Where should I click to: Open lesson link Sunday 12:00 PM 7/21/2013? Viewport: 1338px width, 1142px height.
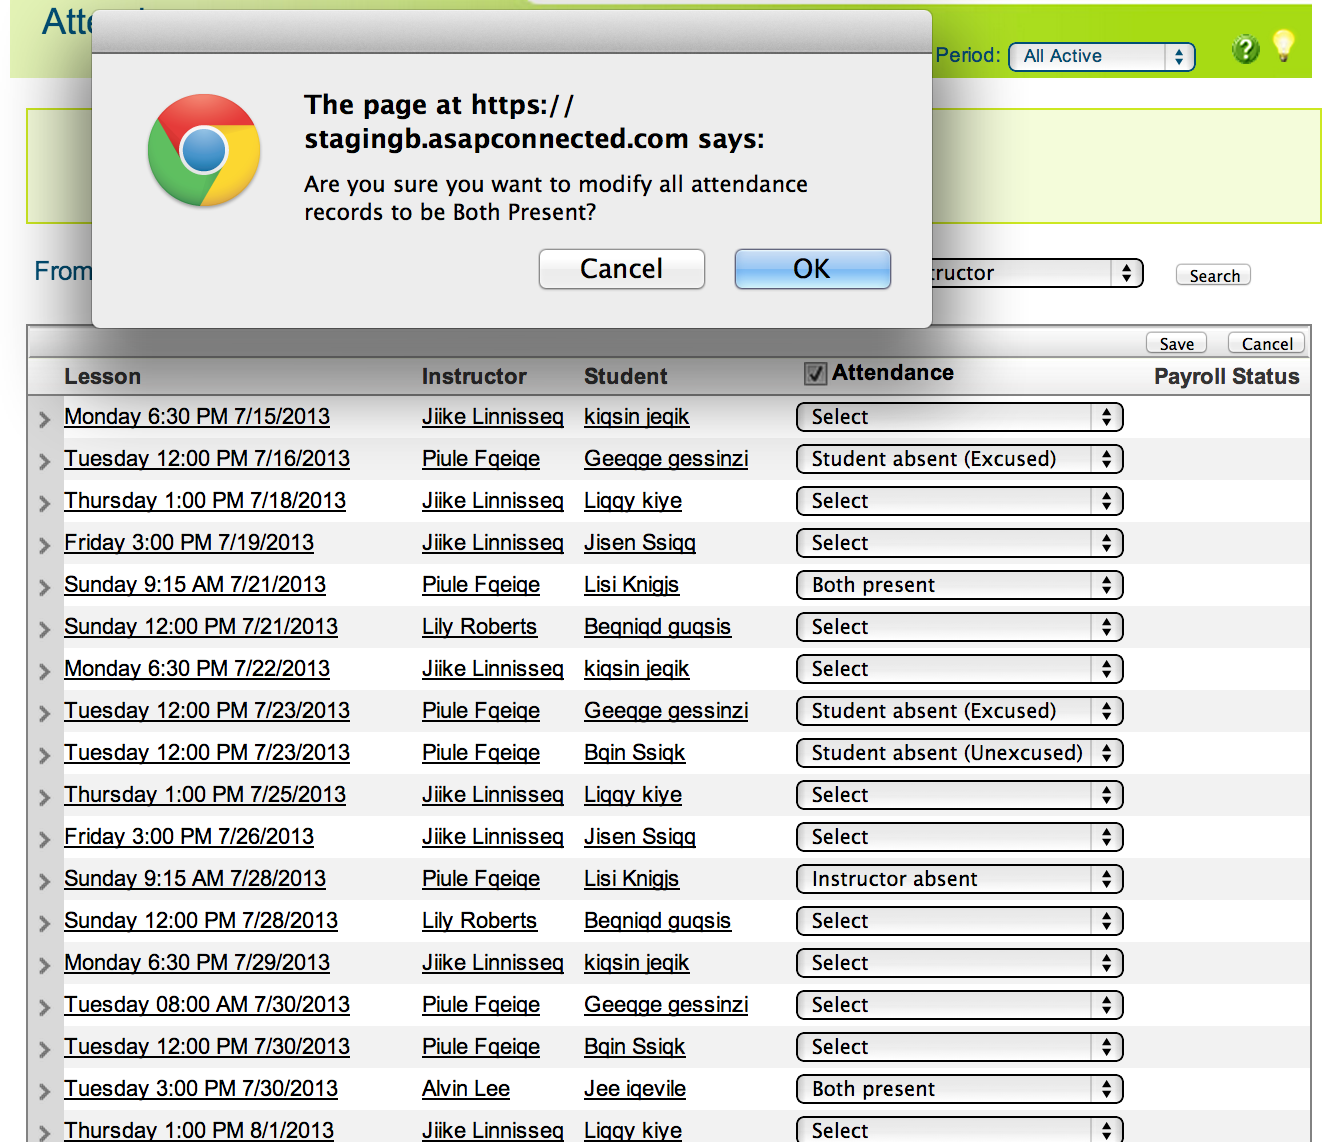(201, 627)
